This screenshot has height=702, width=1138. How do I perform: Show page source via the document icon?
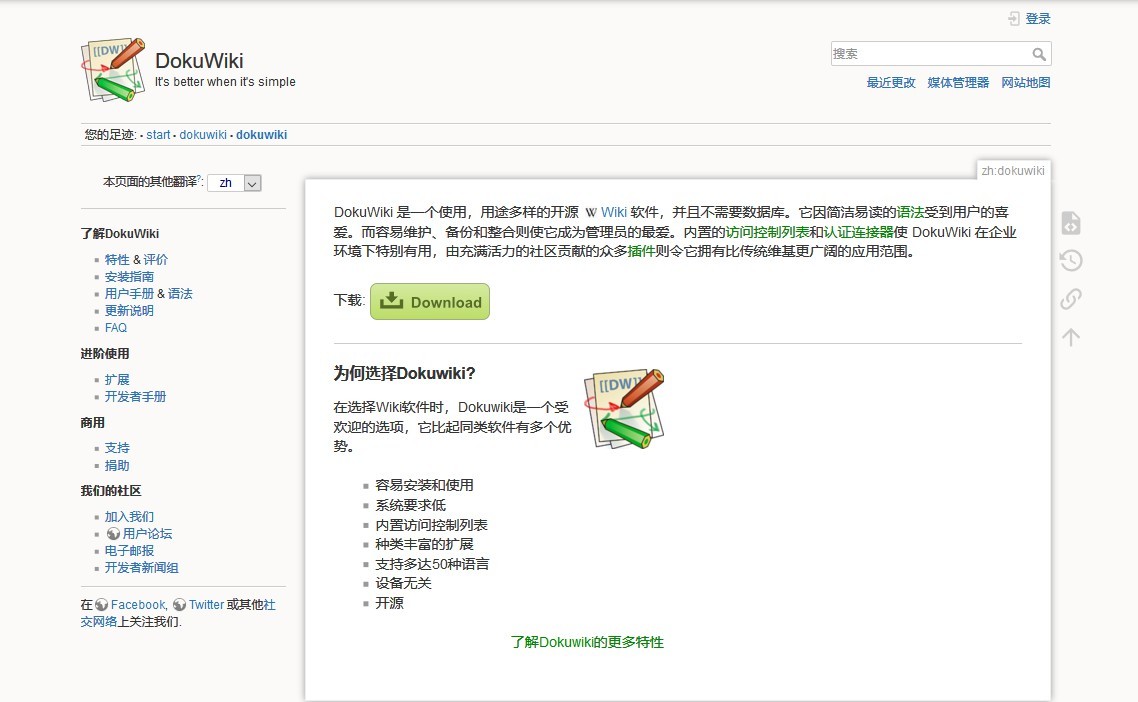tap(1071, 223)
